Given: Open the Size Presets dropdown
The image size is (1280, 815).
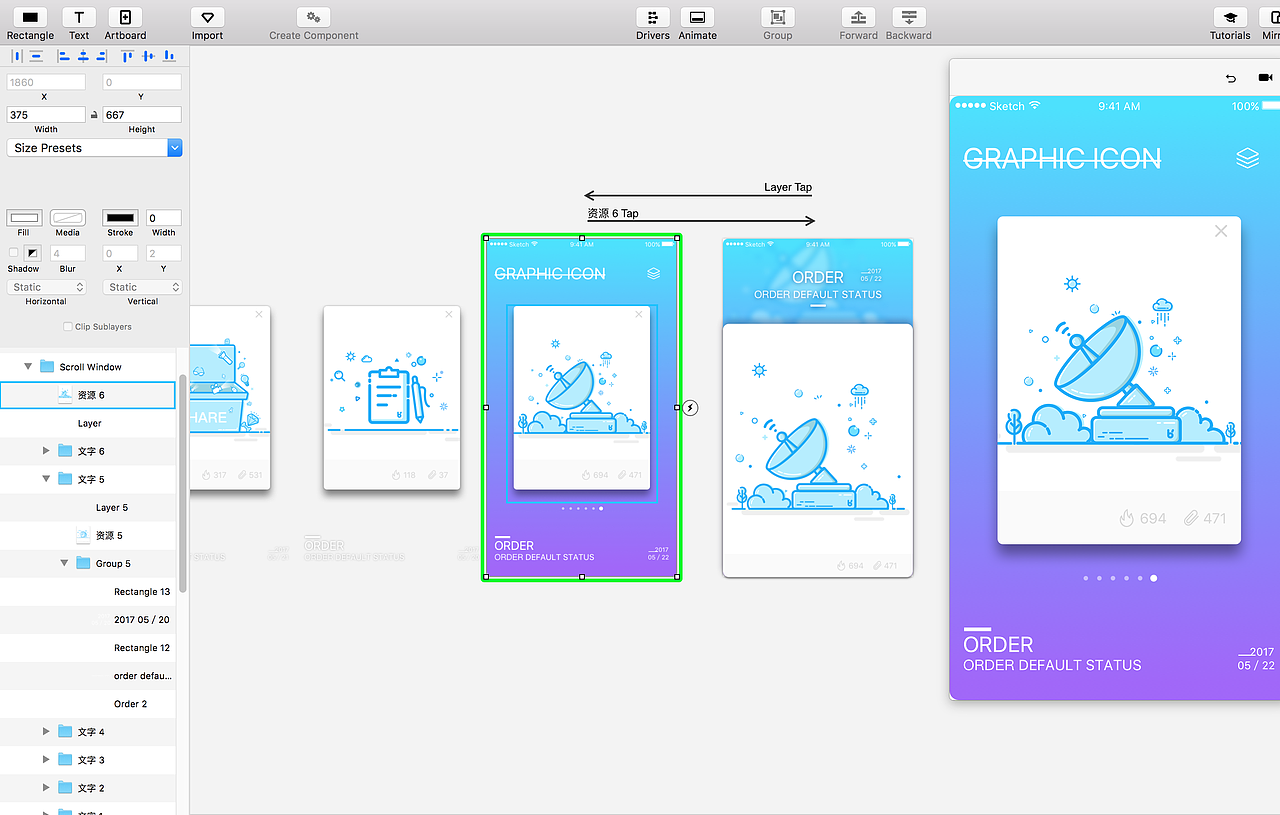Looking at the screenshot, I should (x=95, y=148).
